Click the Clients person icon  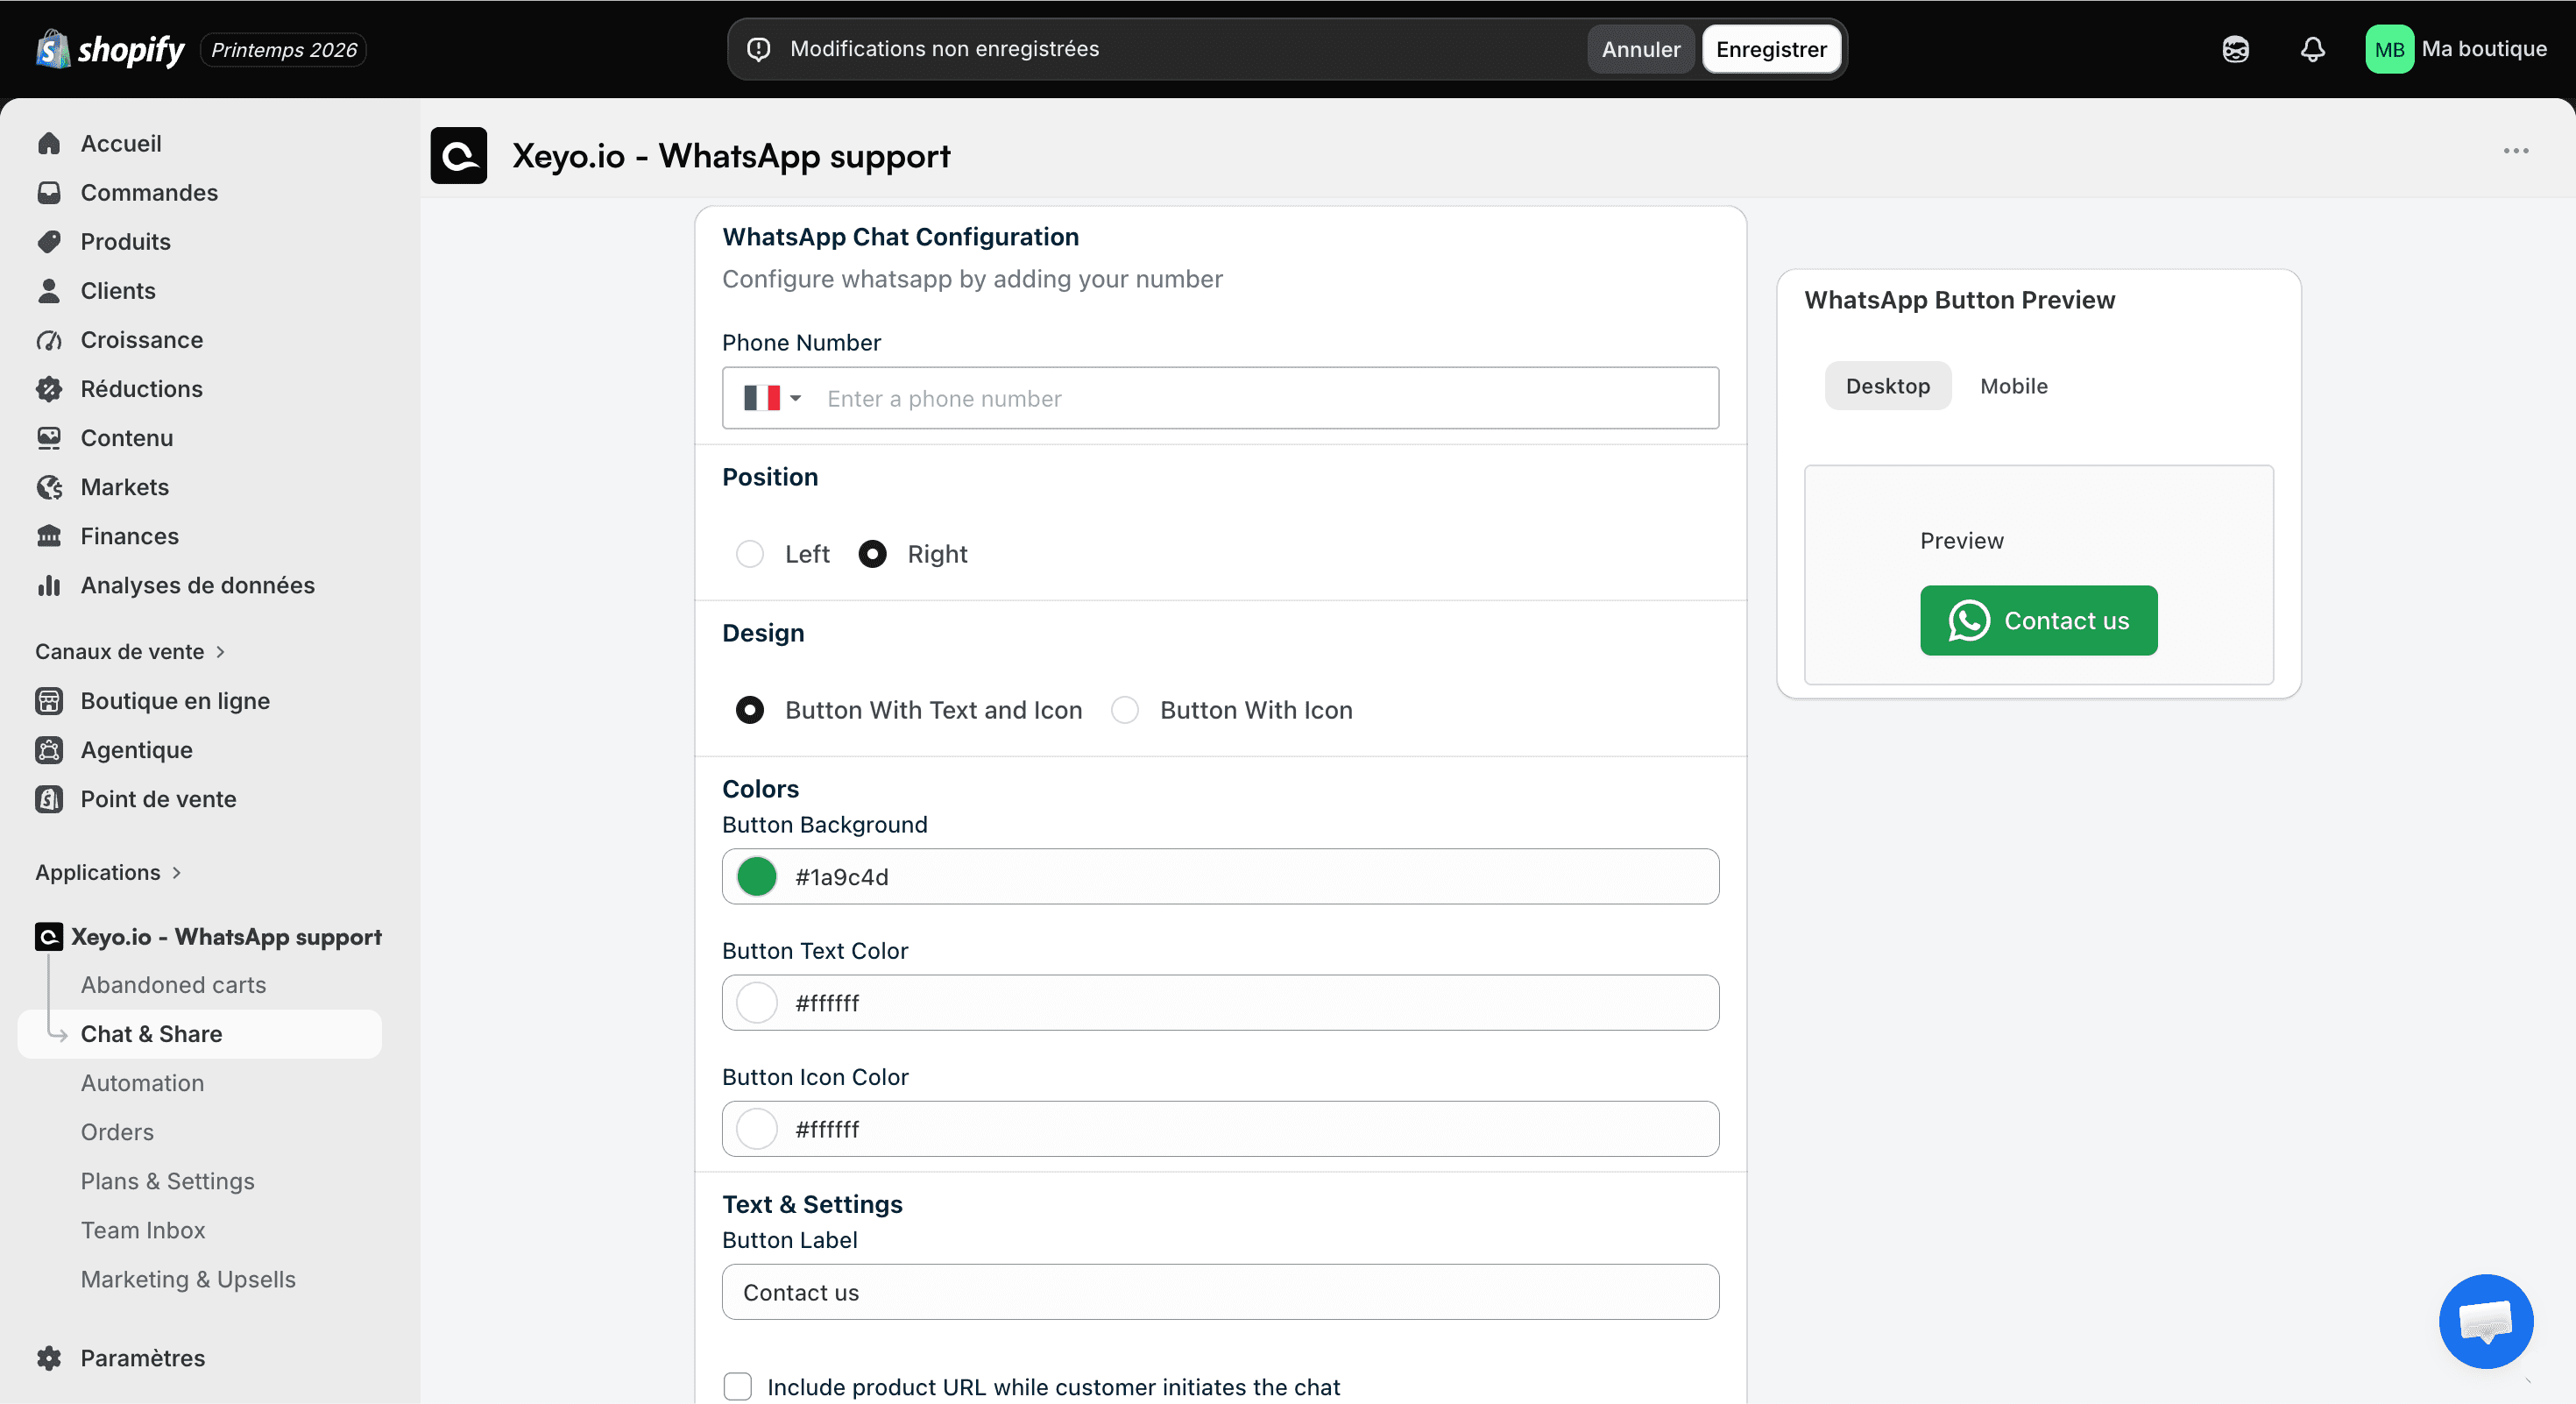(x=49, y=290)
